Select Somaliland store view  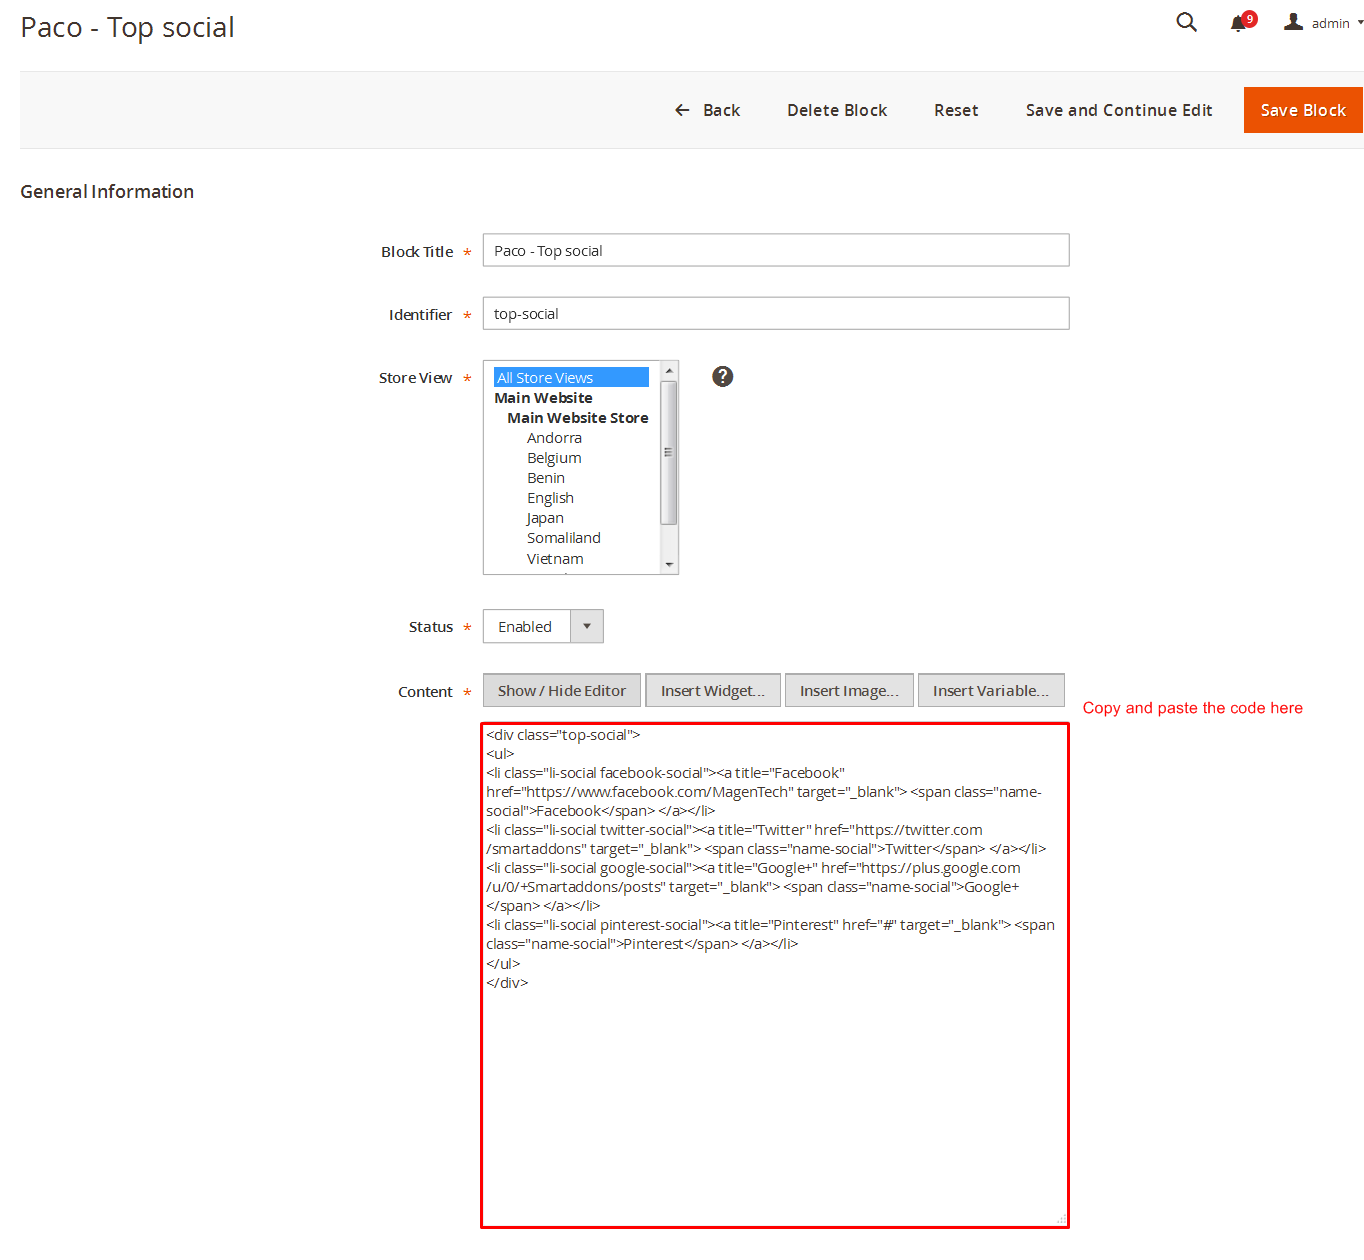point(564,537)
